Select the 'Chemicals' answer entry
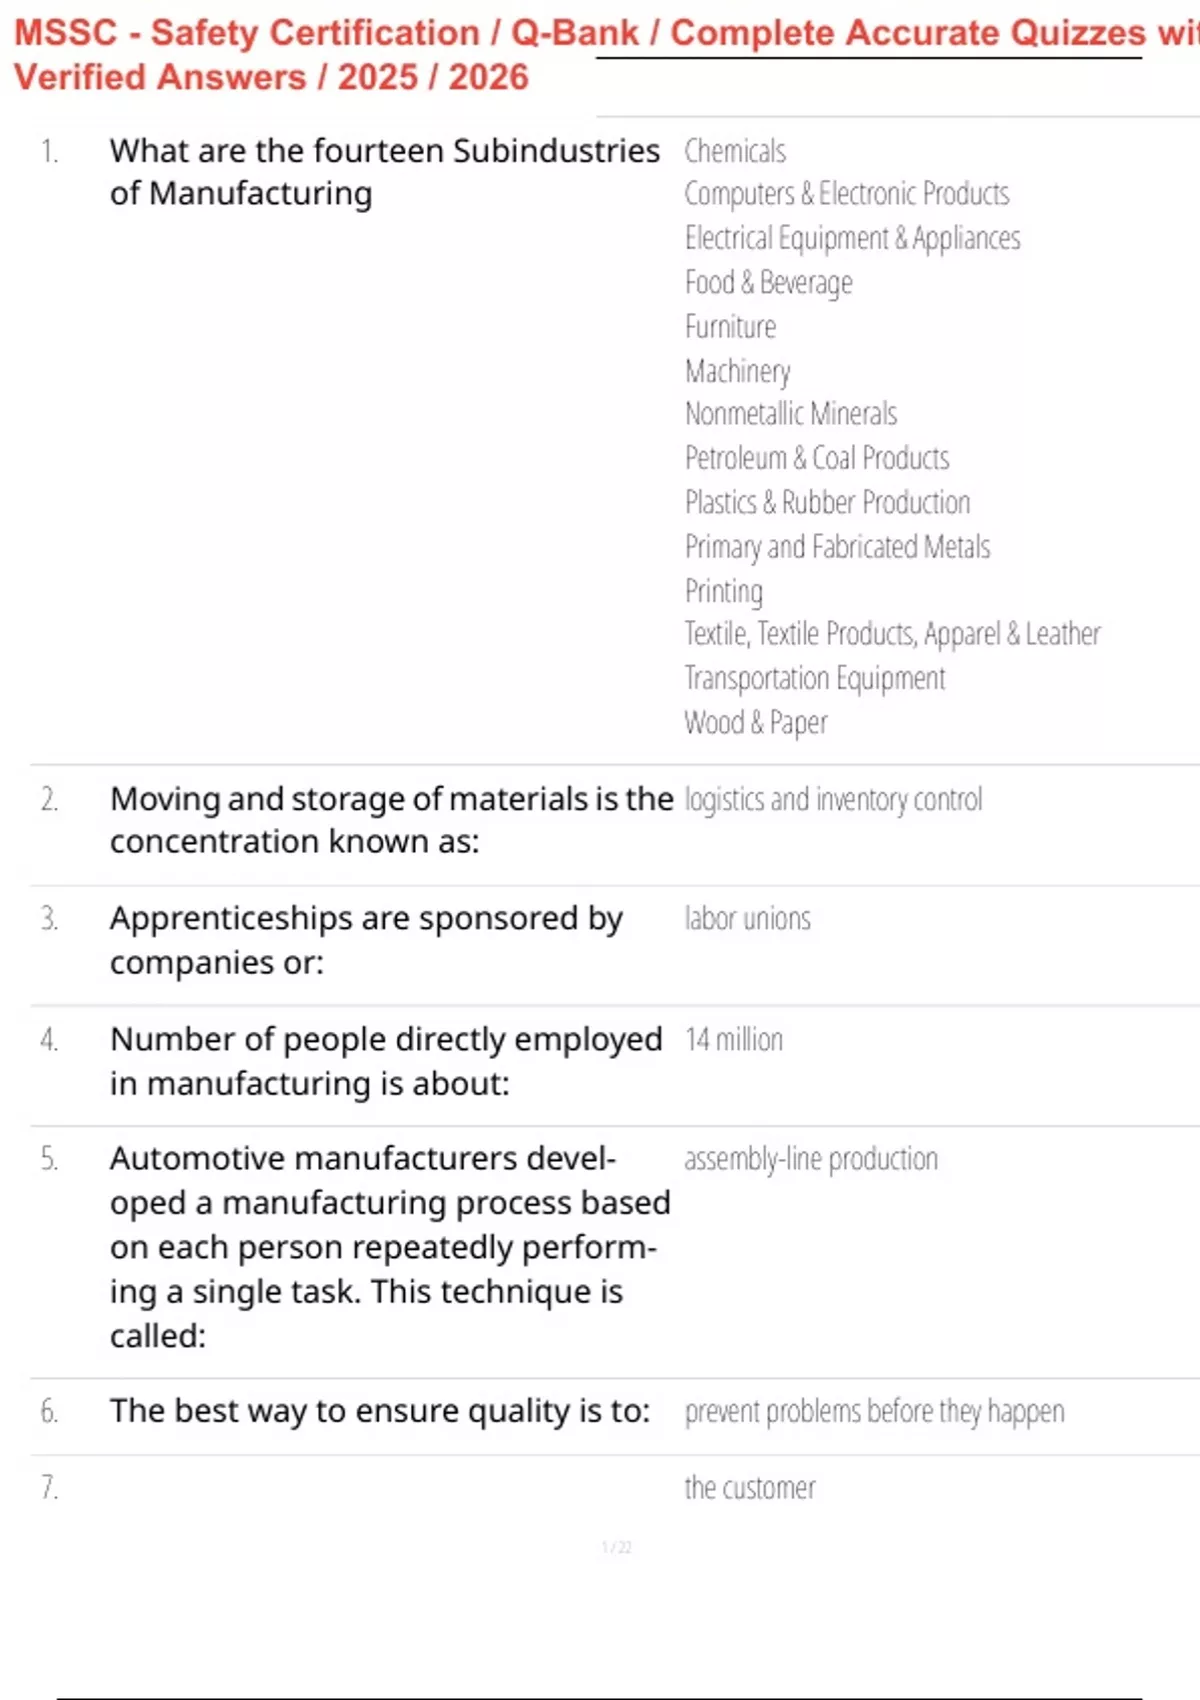This screenshot has height=1700, width=1200. click(x=735, y=151)
